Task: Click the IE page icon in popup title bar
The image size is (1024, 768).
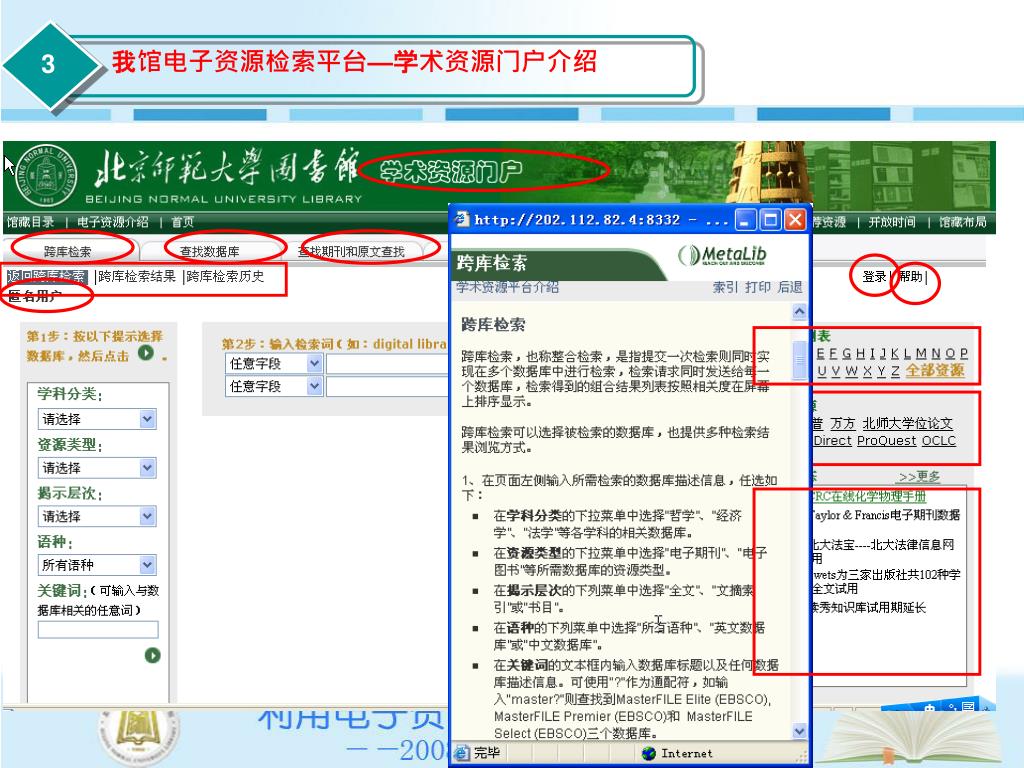Action: pos(462,219)
